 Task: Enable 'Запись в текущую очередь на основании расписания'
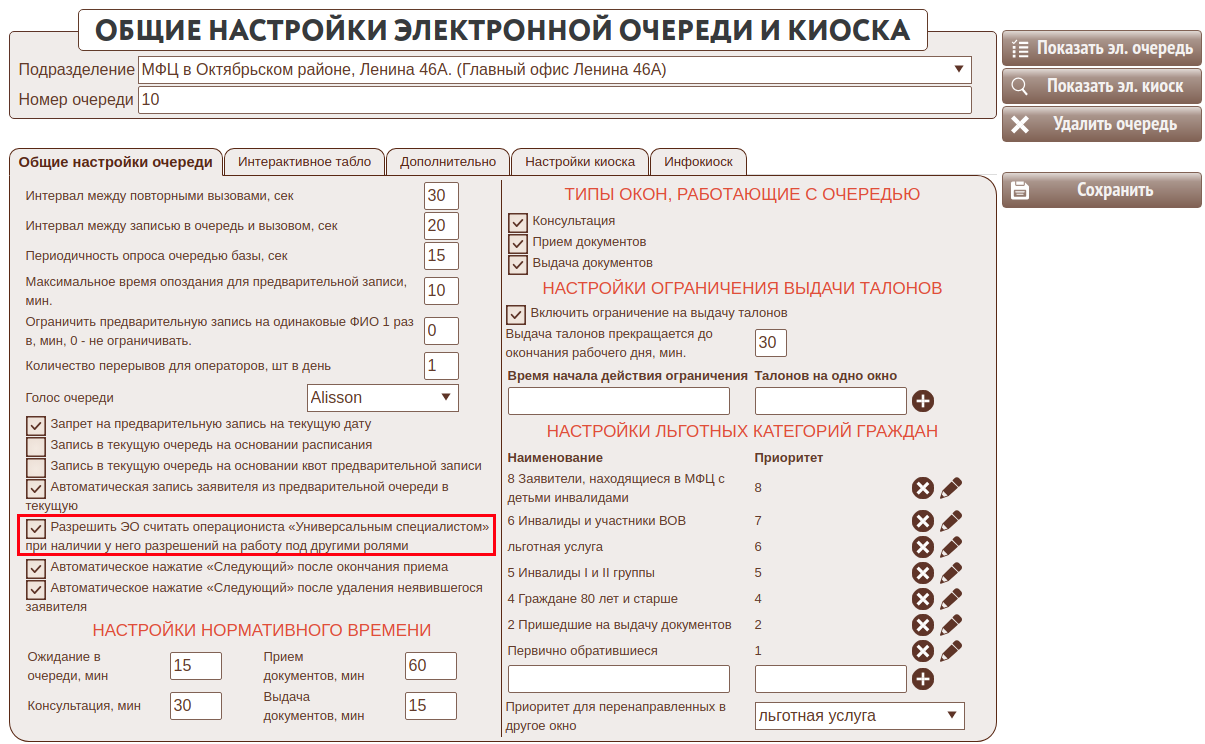[x=36, y=446]
